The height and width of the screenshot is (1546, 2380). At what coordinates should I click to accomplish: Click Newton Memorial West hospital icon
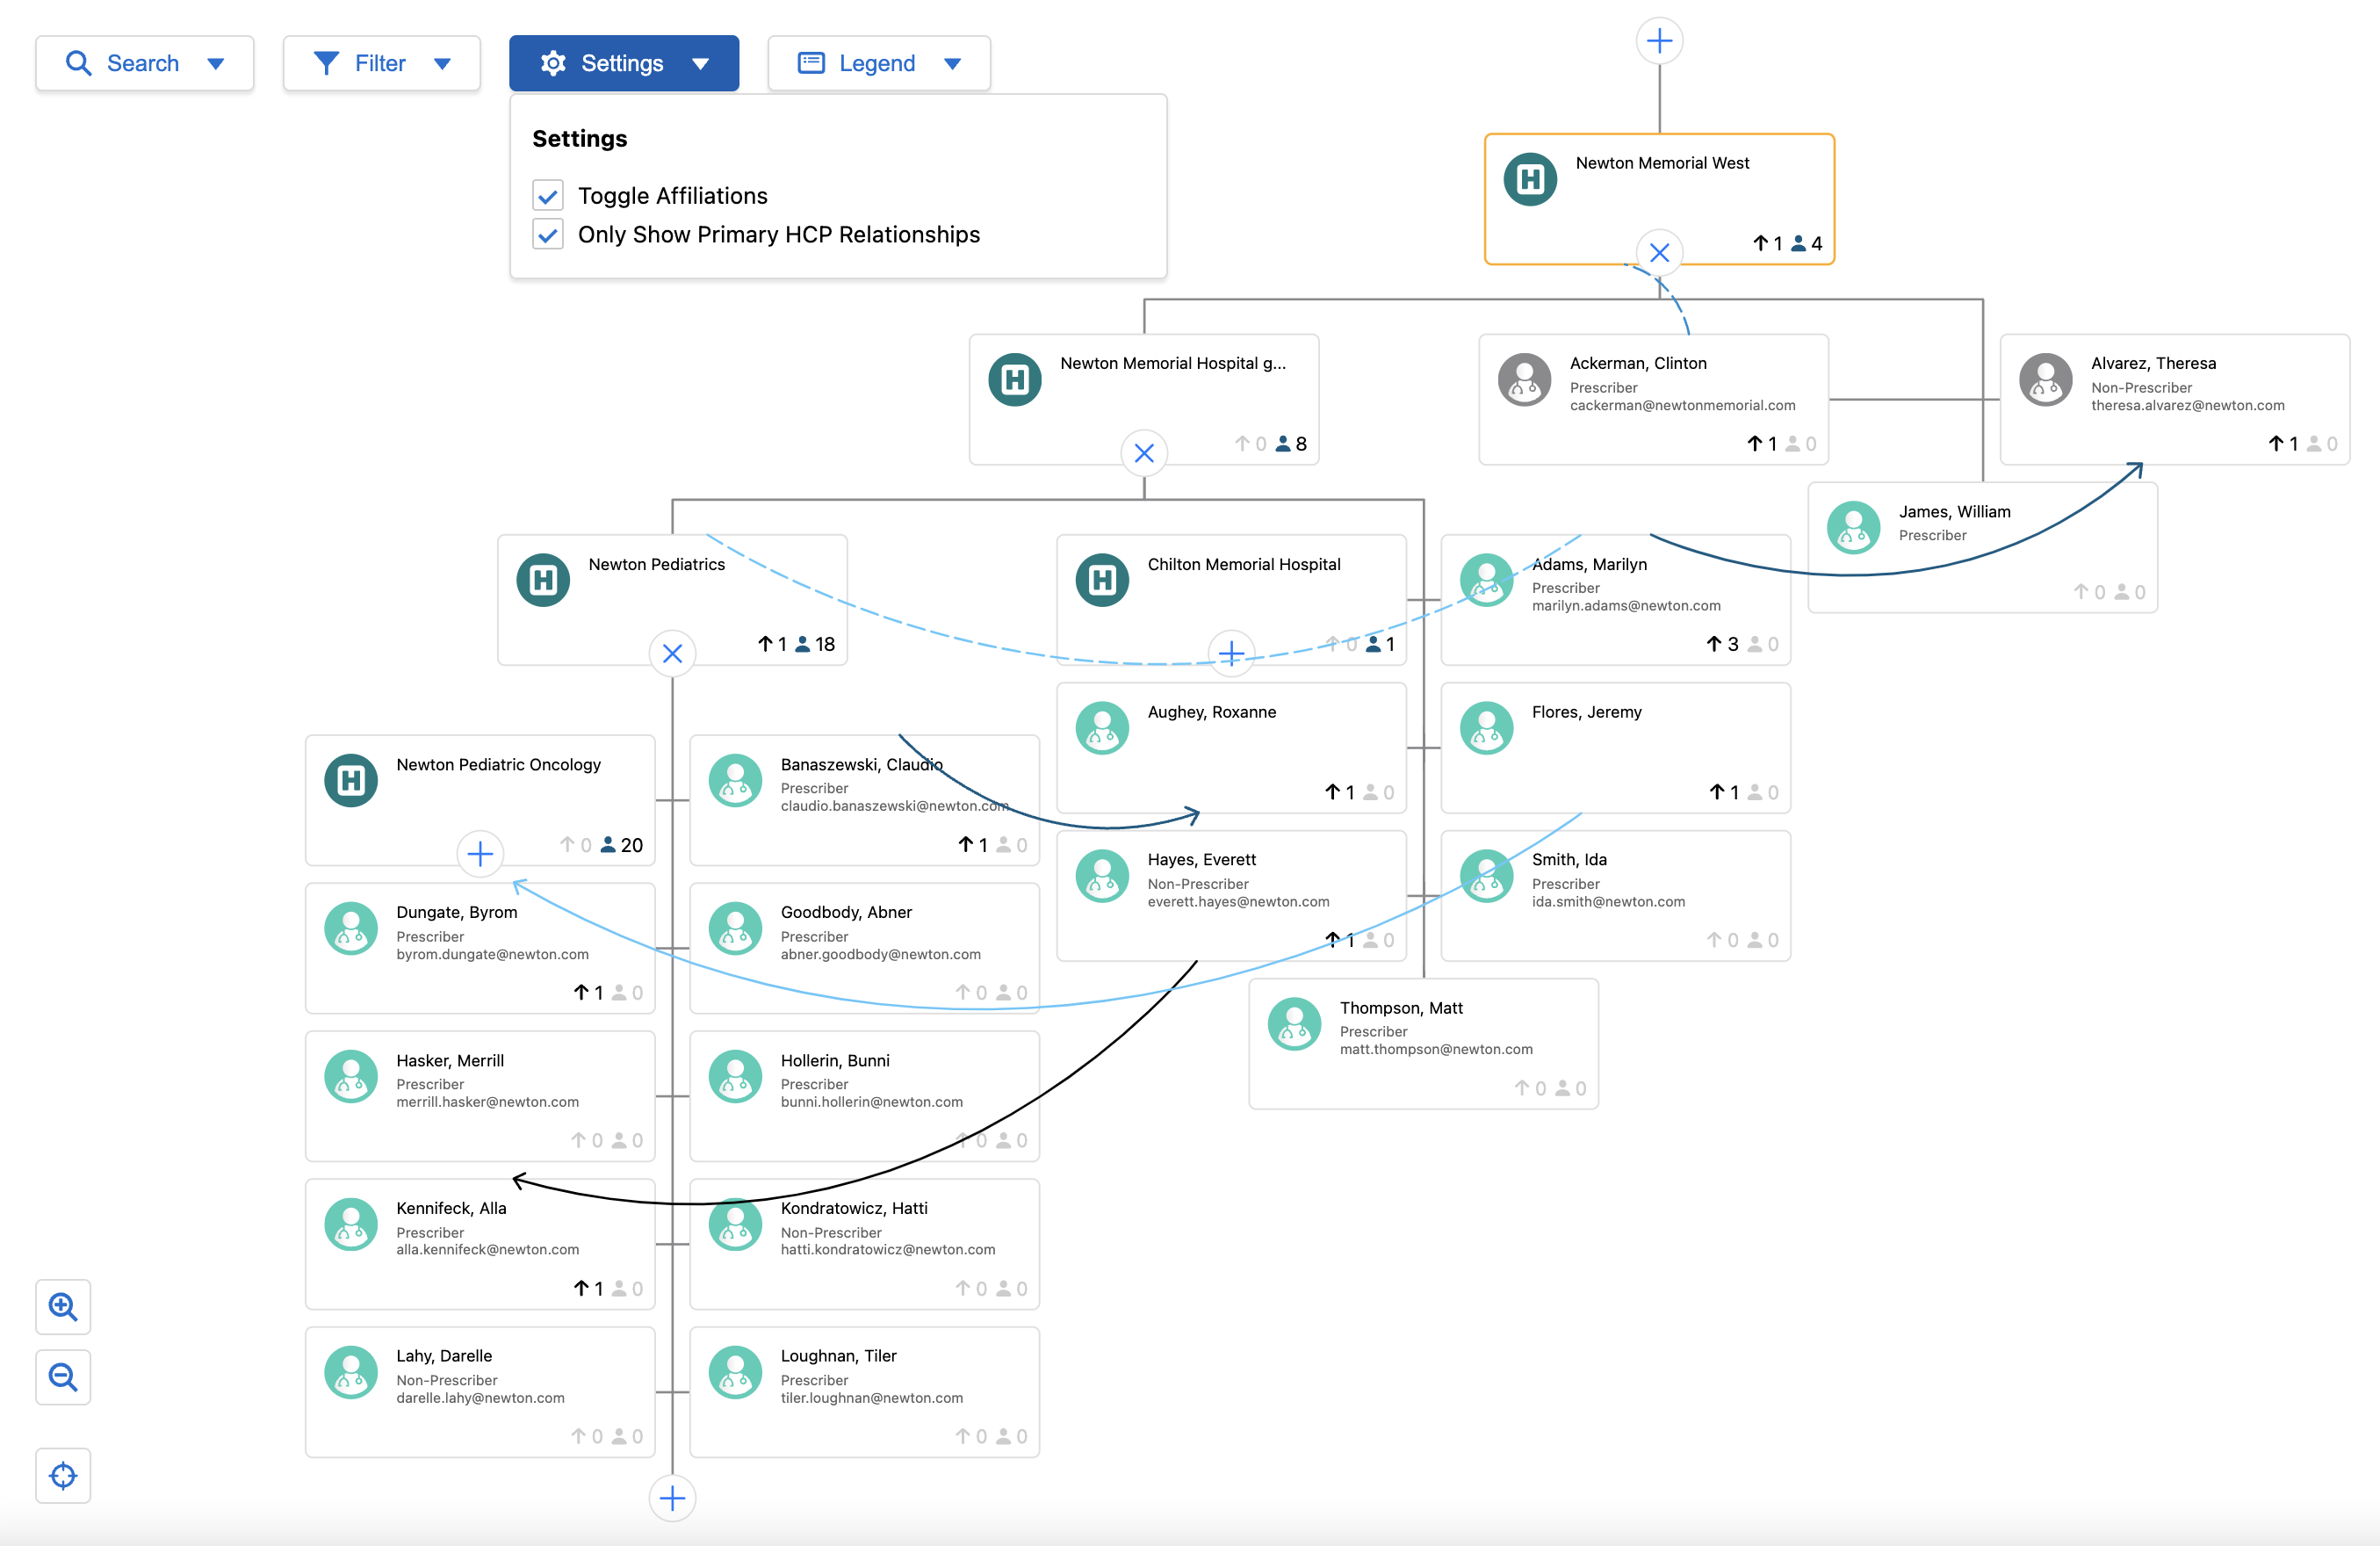click(1530, 180)
